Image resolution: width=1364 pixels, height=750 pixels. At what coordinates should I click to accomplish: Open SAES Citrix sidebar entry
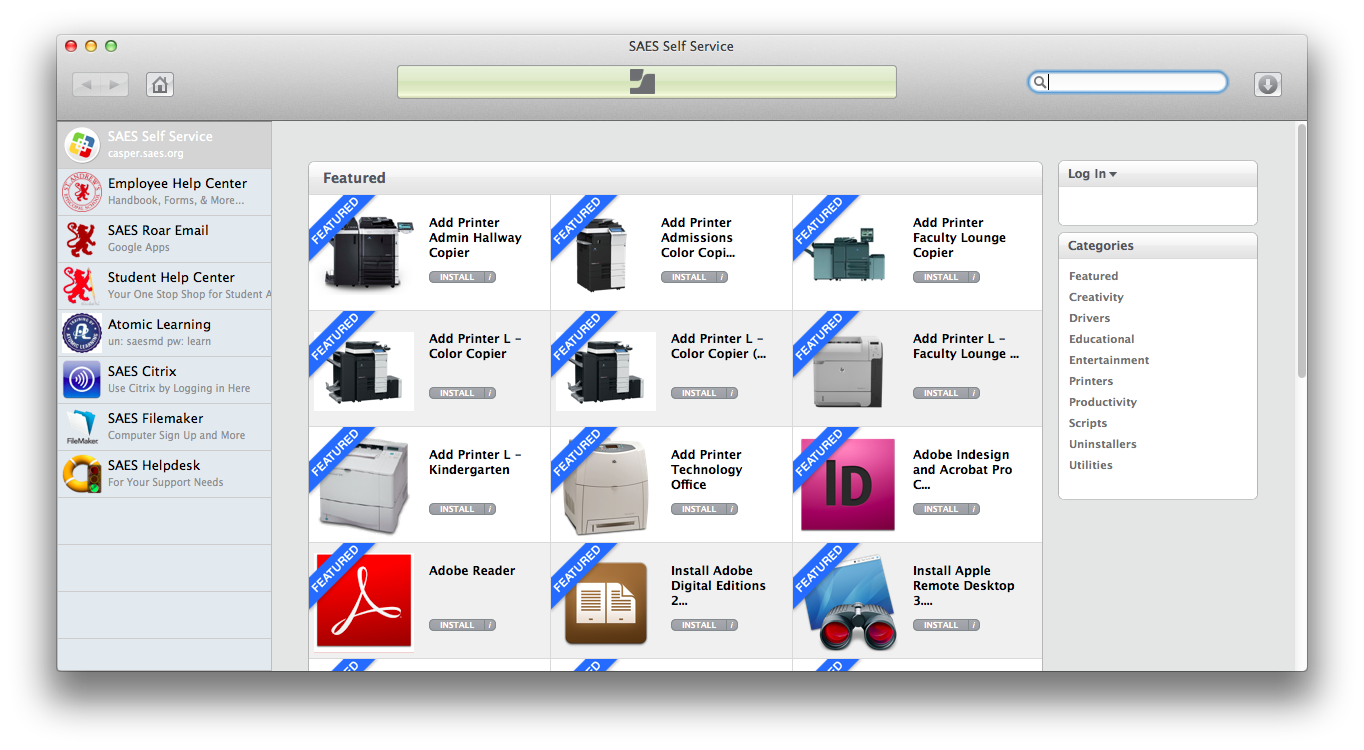click(x=164, y=380)
